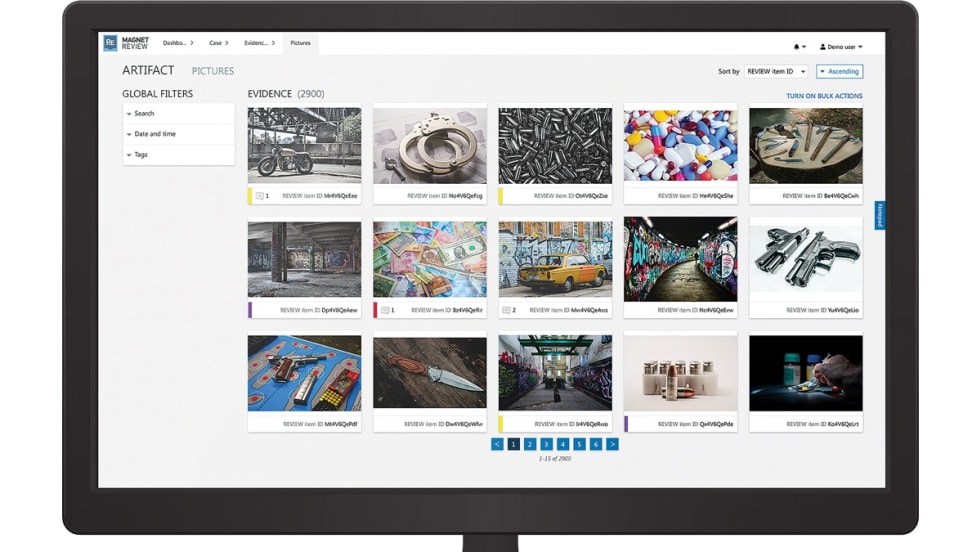
Task: Open the Demo user account menu
Action: point(841,47)
